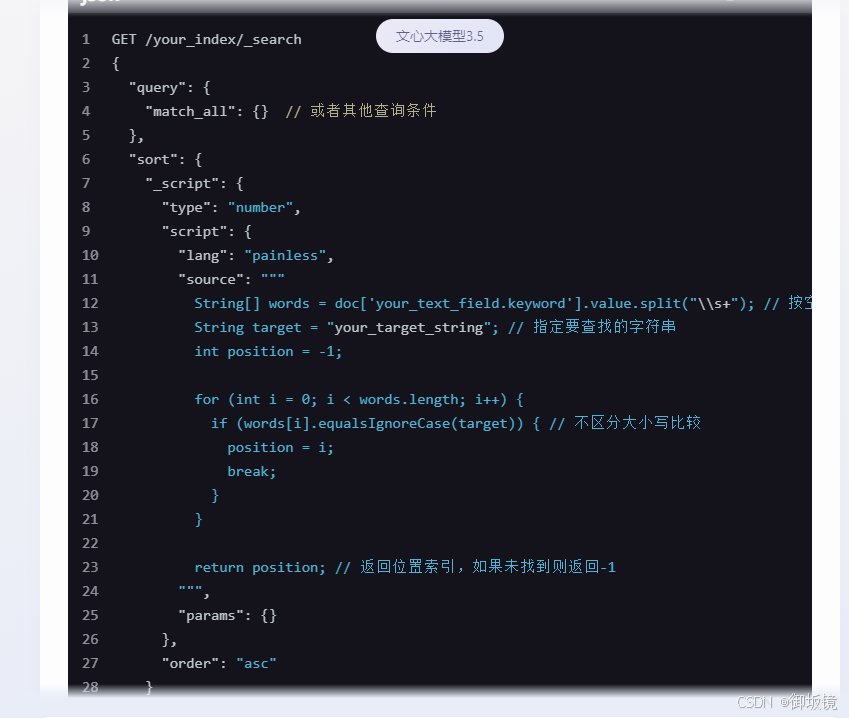Click the position = i; statement

[280, 447]
